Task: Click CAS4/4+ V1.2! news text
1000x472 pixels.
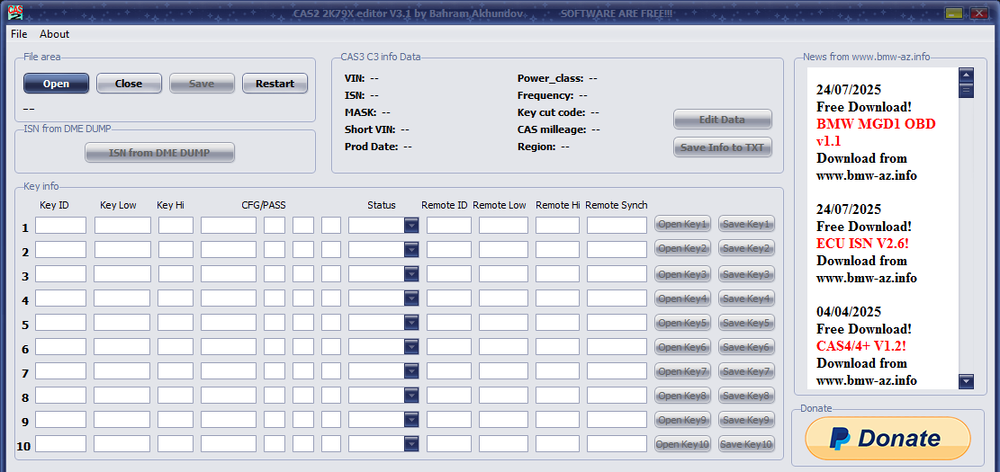Action: click(x=862, y=346)
